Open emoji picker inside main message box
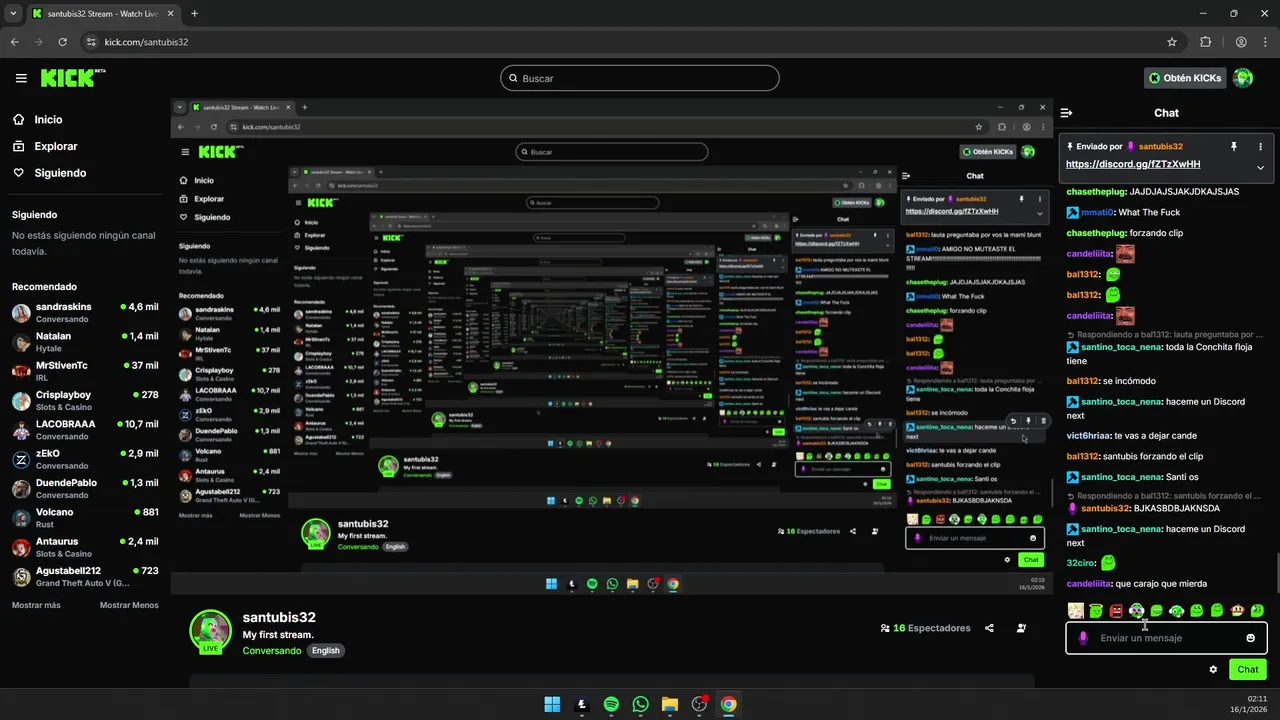1280x720 pixels. [1251, 638]
